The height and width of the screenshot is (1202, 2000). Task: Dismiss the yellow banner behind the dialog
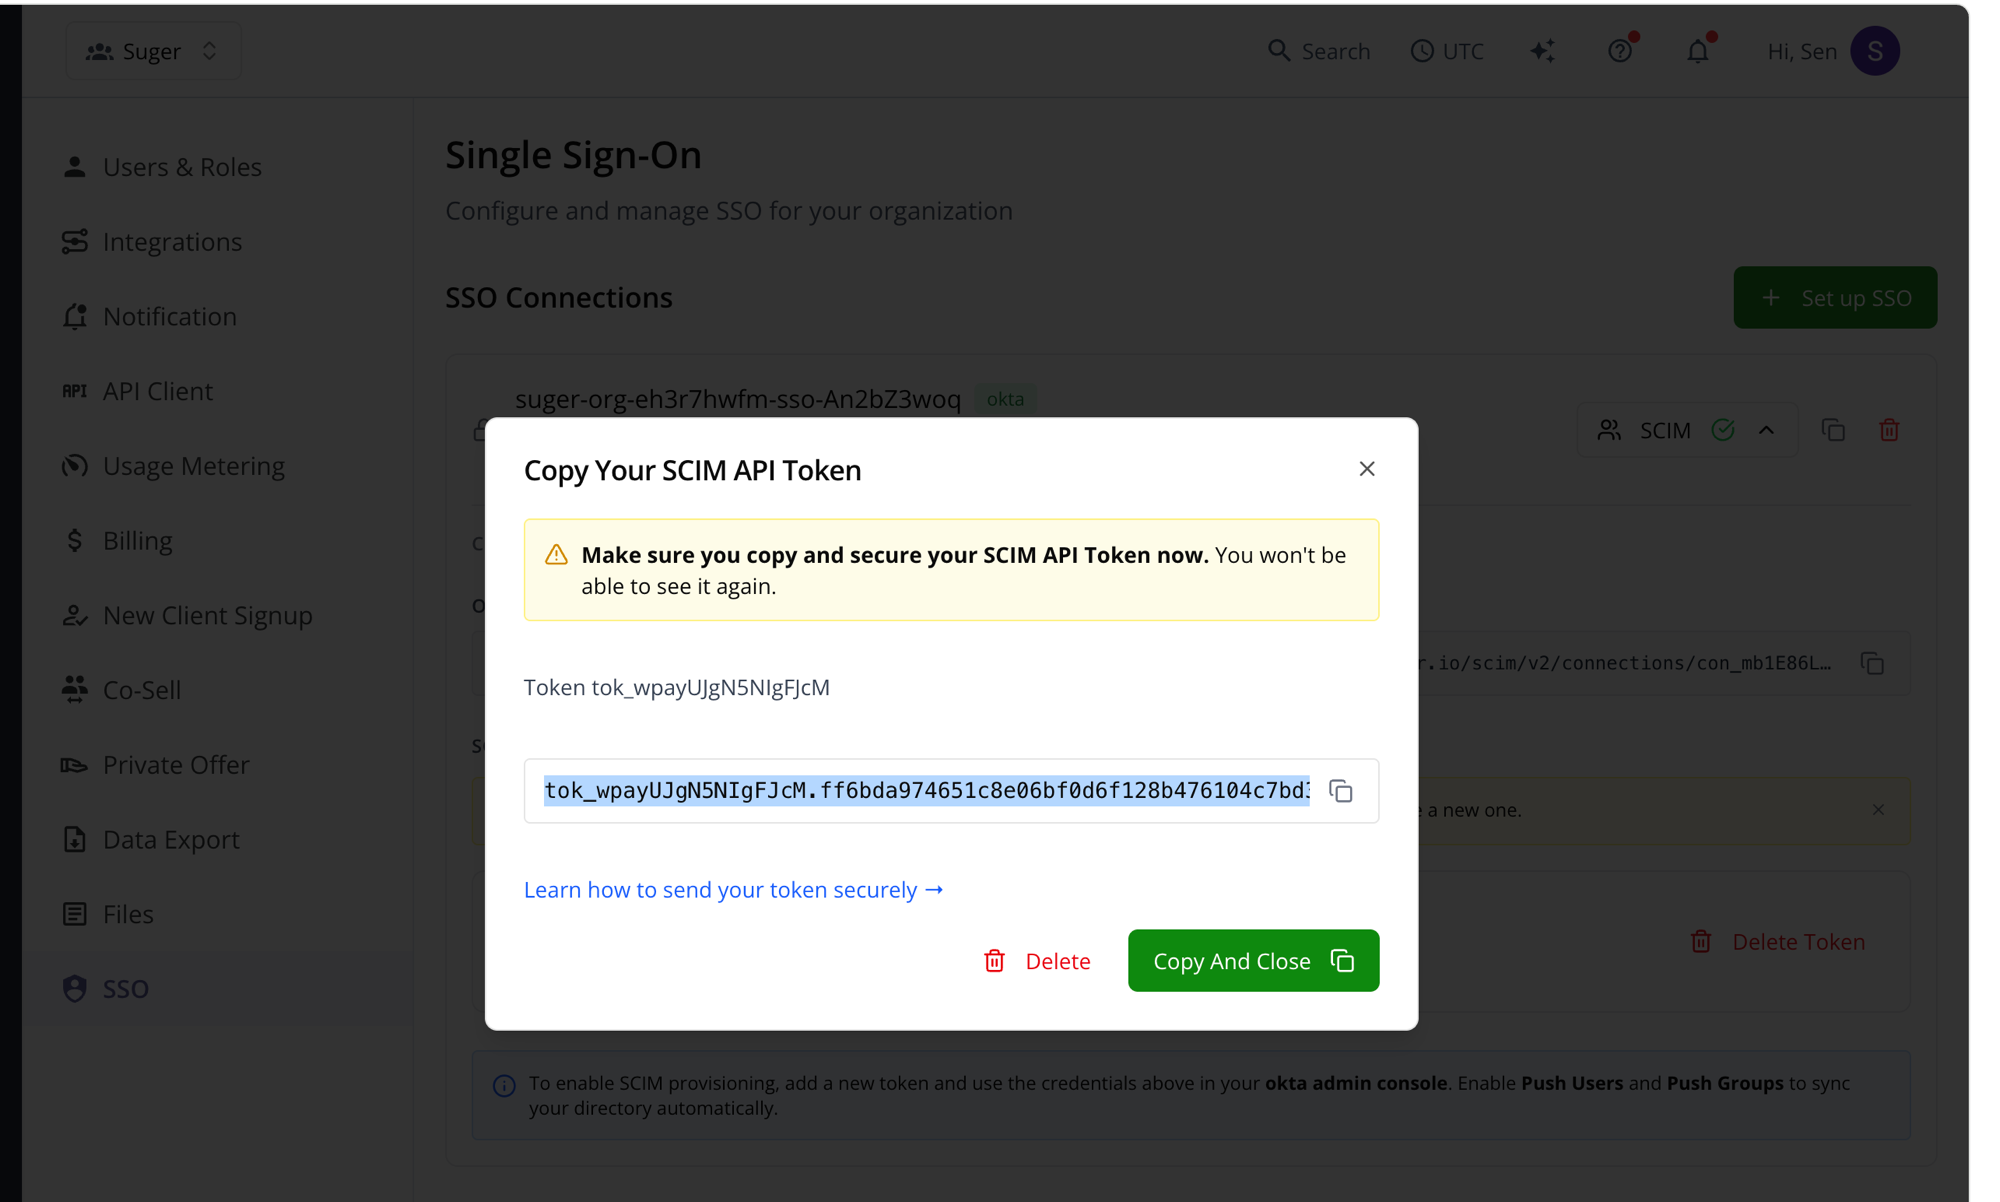(x=1878, y=810)
